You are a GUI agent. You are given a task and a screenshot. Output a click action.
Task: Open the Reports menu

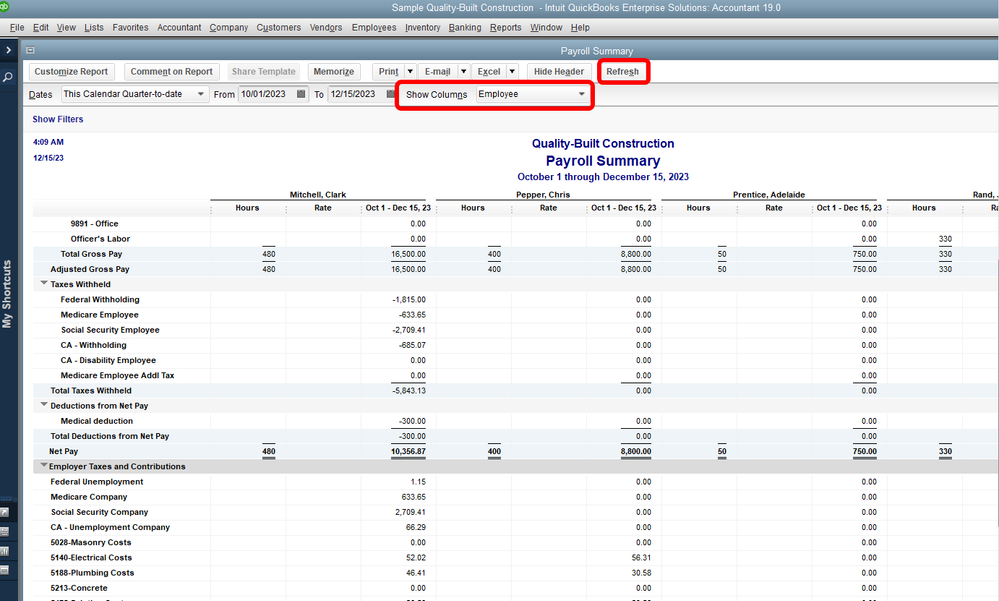point(505,27)
